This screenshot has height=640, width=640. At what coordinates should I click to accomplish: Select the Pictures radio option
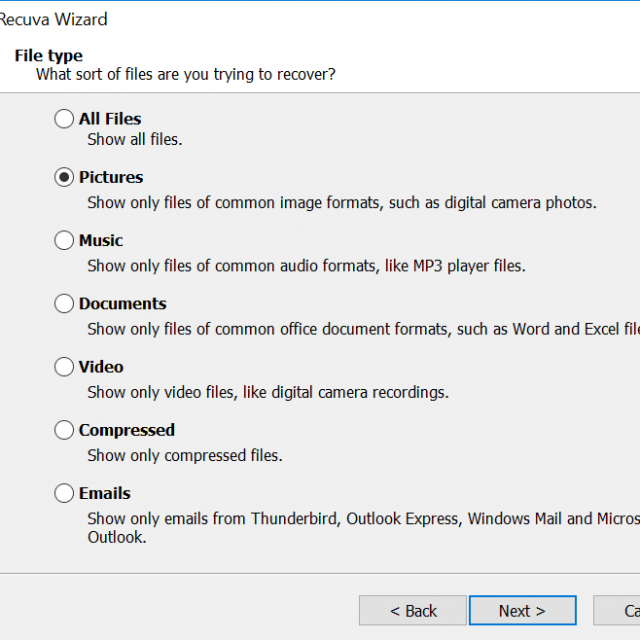click(64, 177)
